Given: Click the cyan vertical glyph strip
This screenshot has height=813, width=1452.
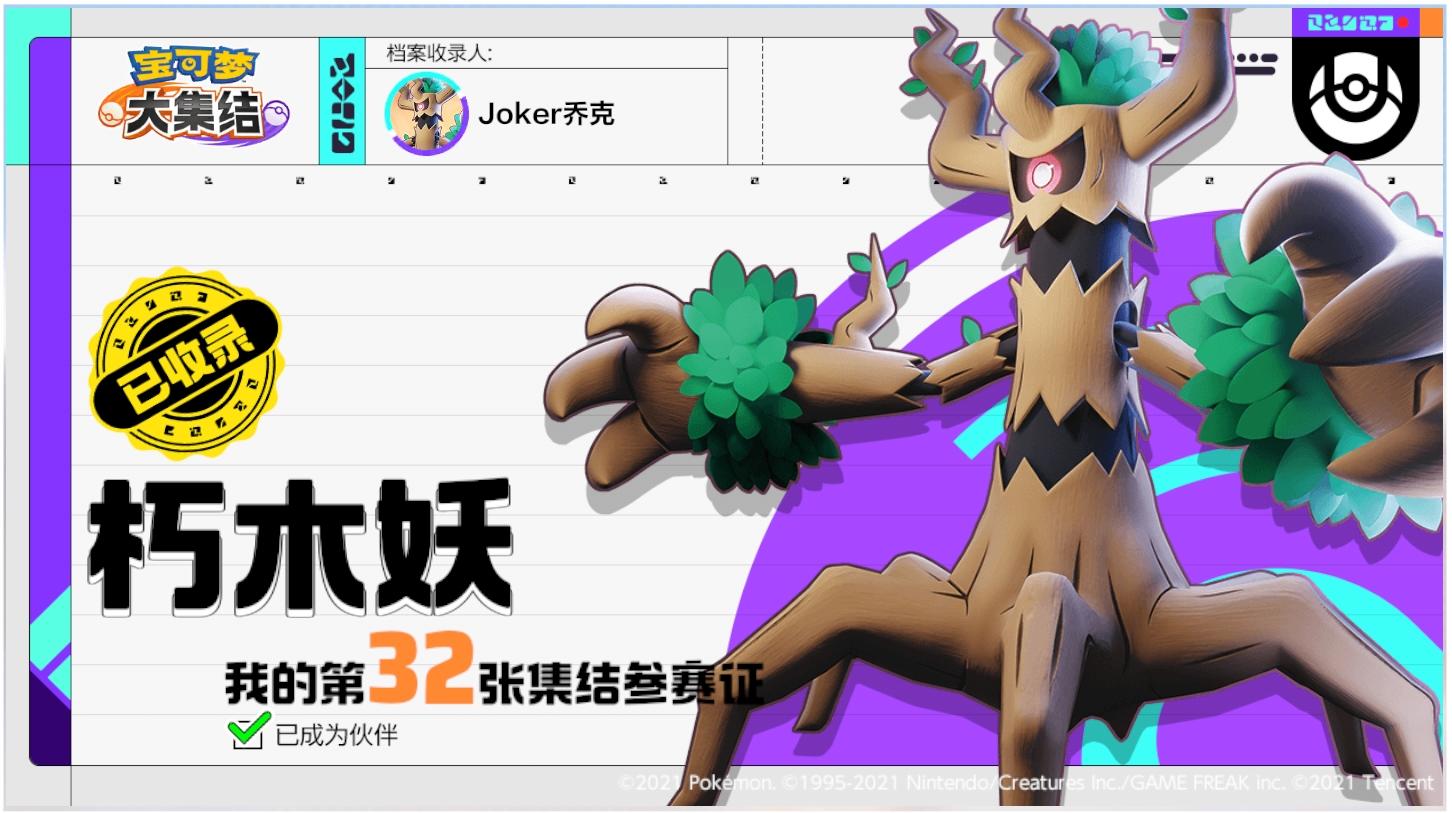Looking at the screenshot, I should (x=342, y=102).
